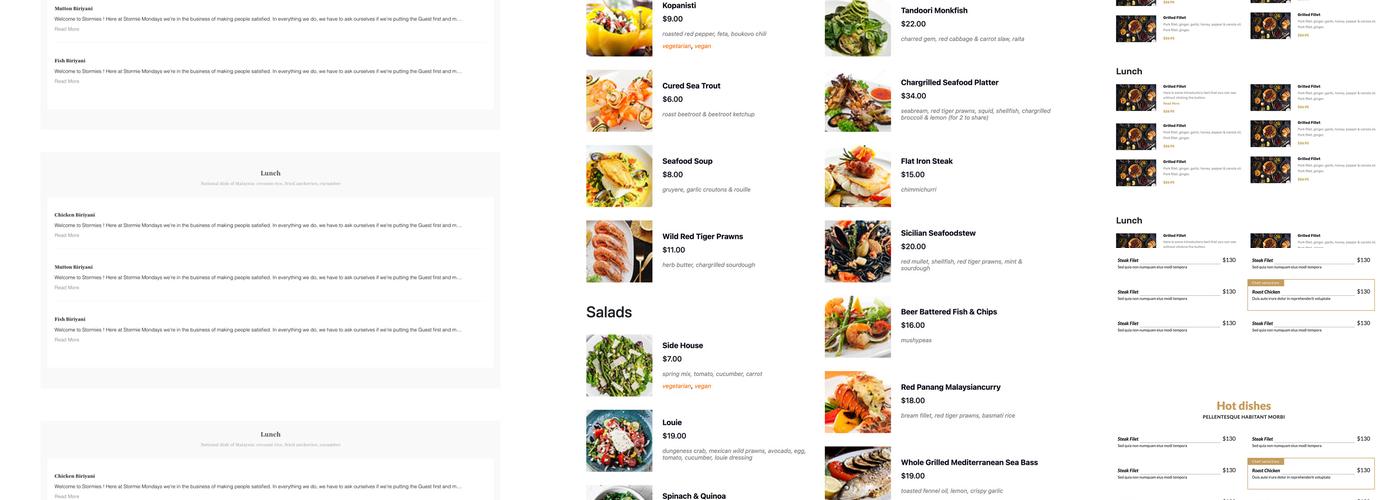
Task: Open the Side House salad image
Action: pyautogui.click(x=619, y=365)
